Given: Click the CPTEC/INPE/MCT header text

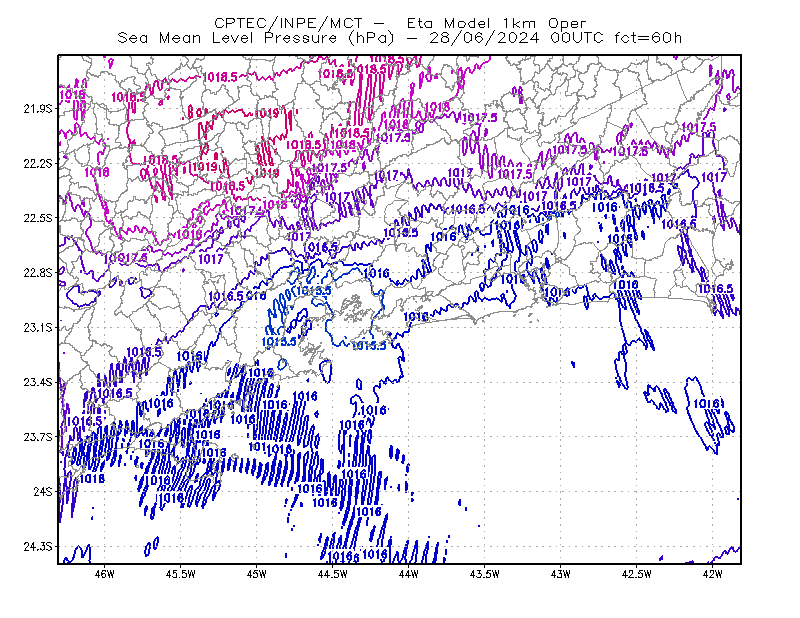Looking at the screenshot, I should (x=288, y=23).
